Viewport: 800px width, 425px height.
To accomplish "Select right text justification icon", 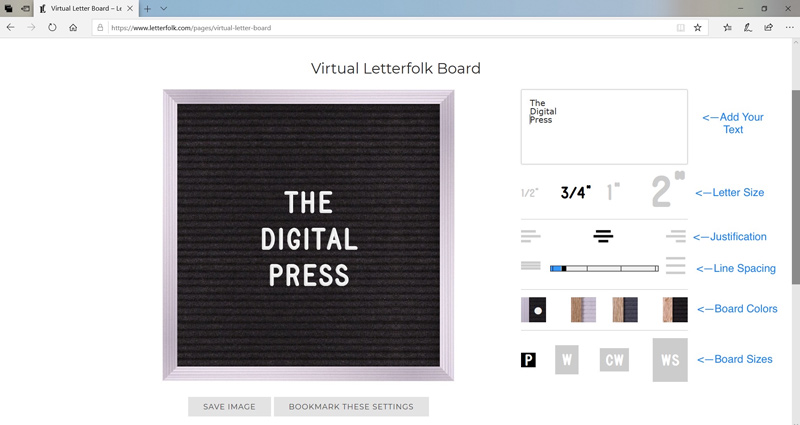I will tap(676, 236).
